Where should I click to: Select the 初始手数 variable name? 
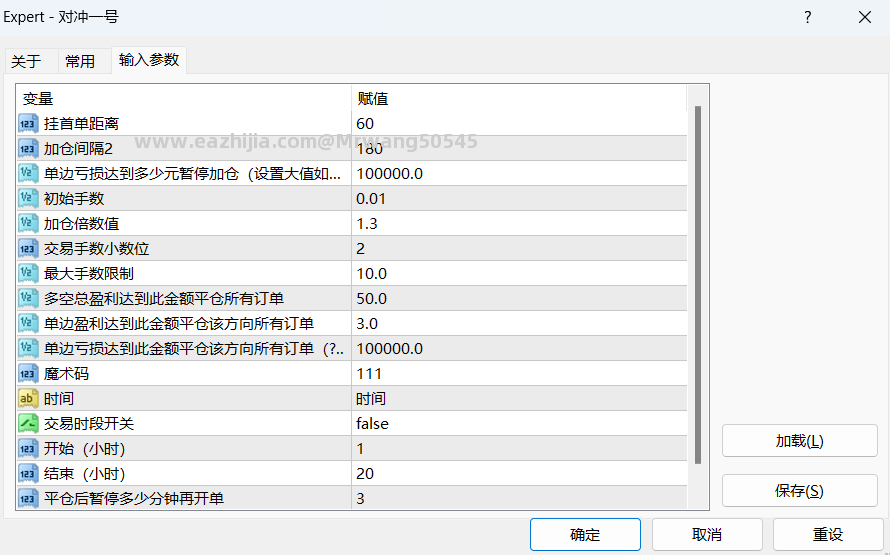point(74,199)
